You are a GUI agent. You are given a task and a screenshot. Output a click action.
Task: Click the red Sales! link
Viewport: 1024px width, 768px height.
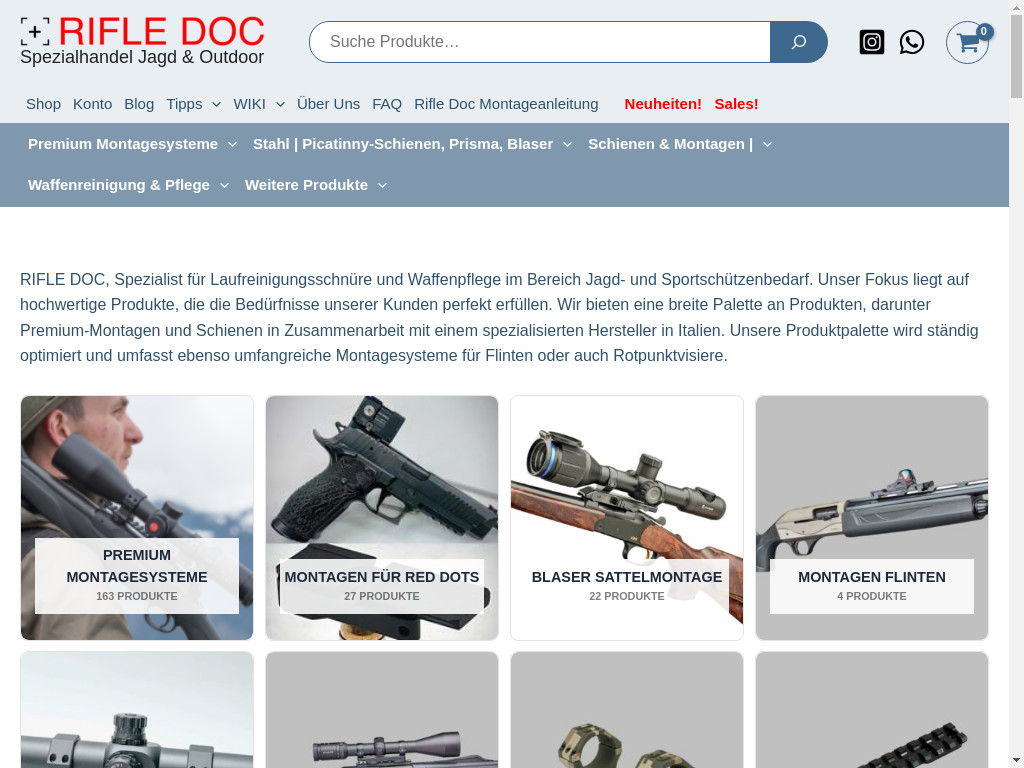click(736, 104)
